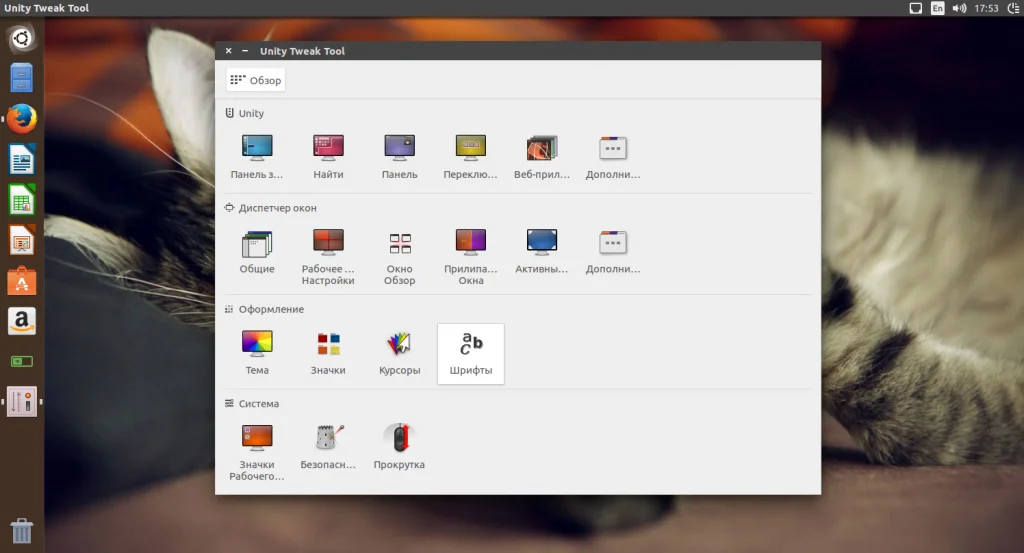
Task: Select the highlighted Шрифты fonts item
Action: click(470, 353)
